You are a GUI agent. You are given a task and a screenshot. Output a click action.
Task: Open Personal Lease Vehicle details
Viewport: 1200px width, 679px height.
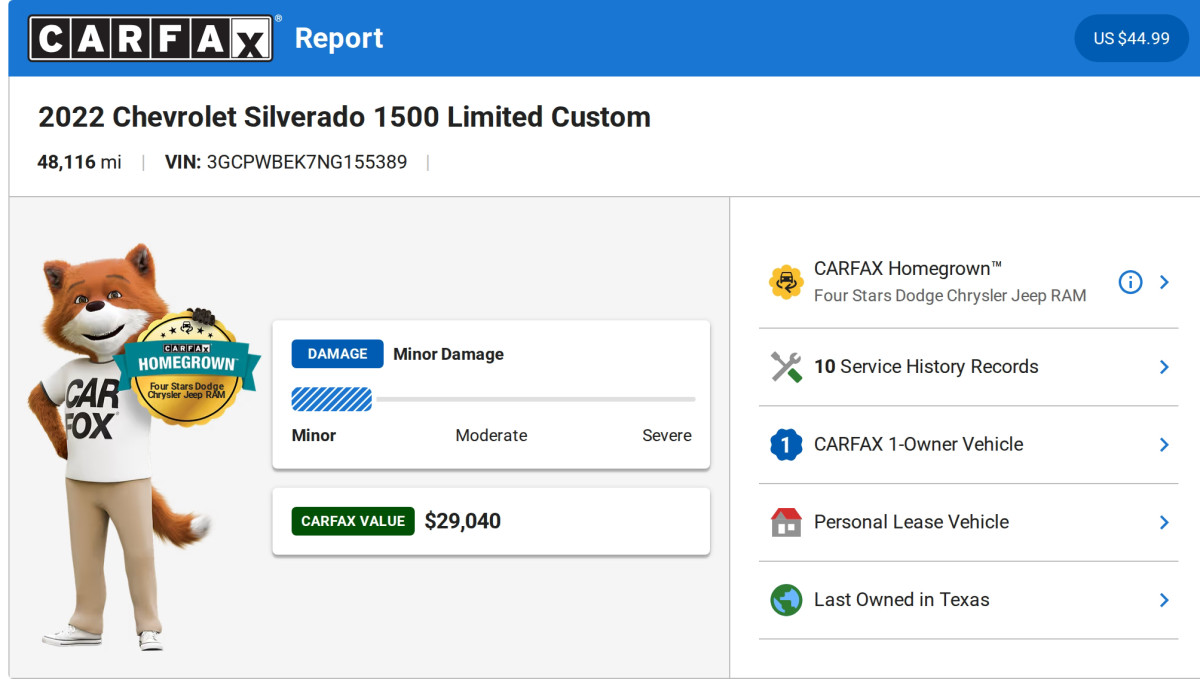(968, 522)
